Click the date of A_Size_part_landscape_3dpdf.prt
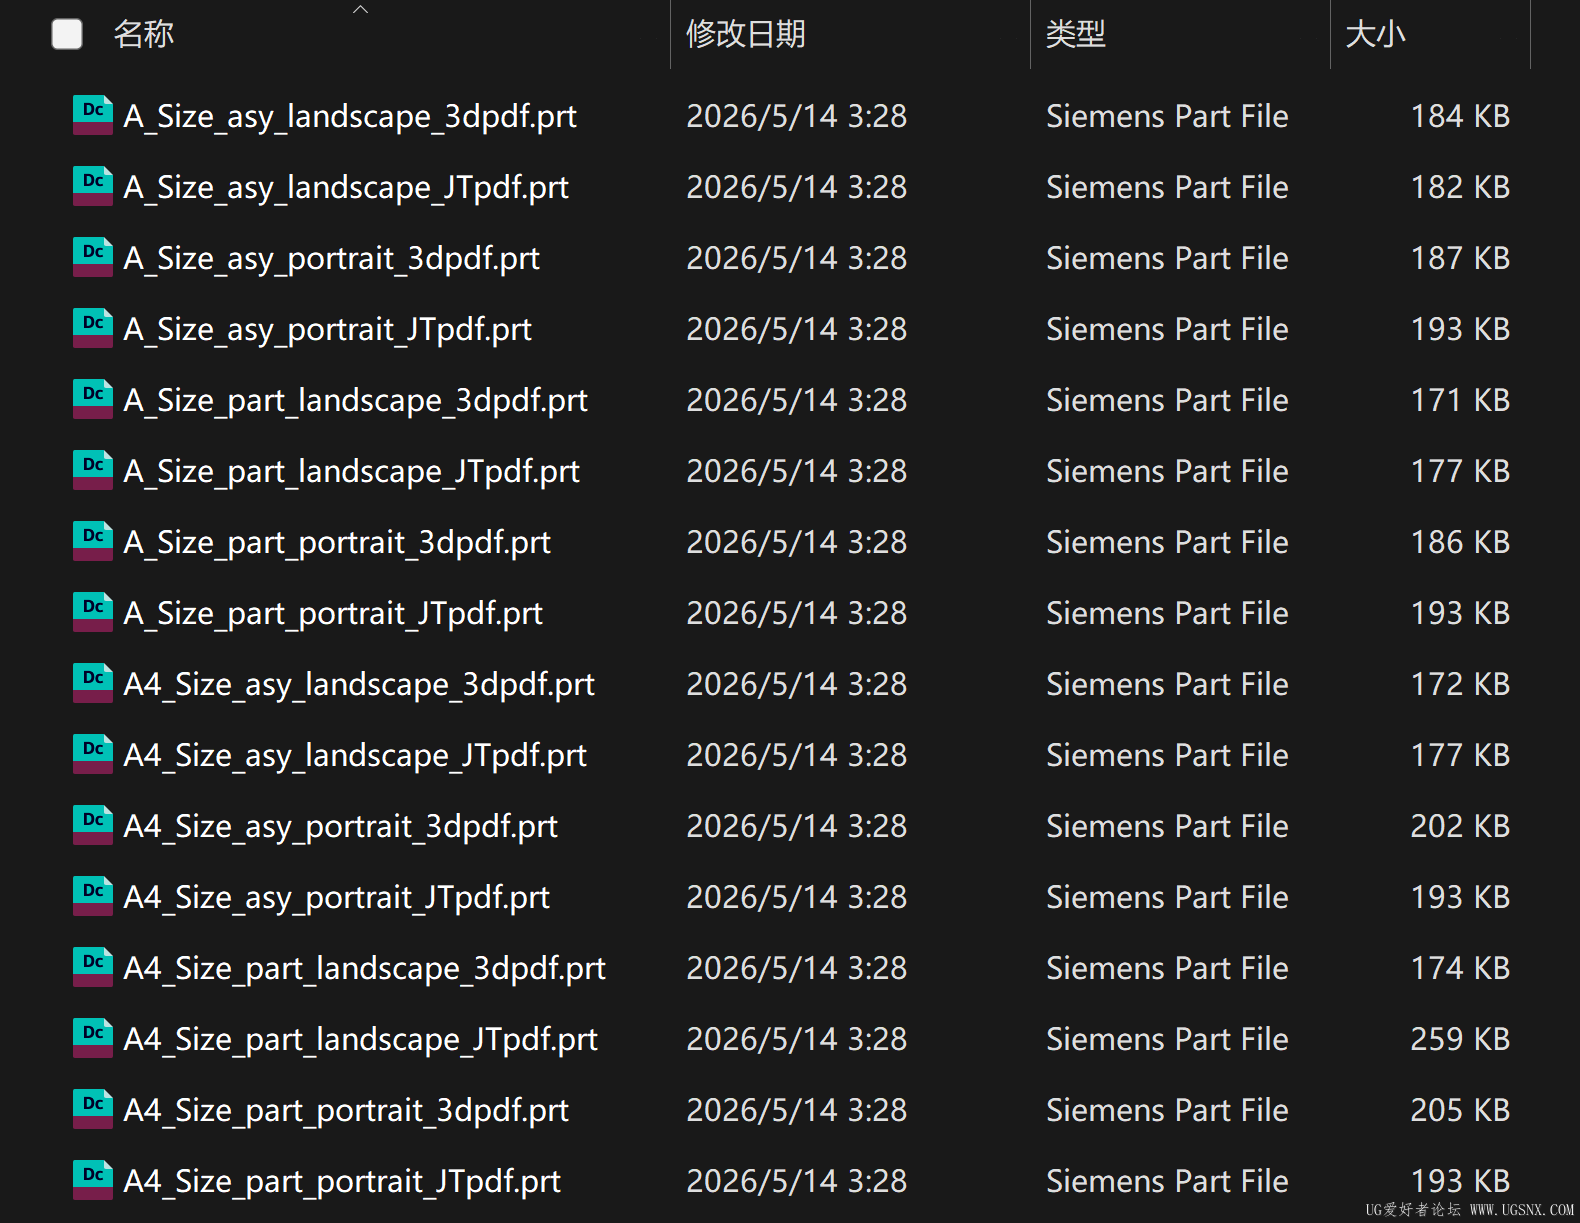Screen dimensions: 1580x1223 pos(797,400)
